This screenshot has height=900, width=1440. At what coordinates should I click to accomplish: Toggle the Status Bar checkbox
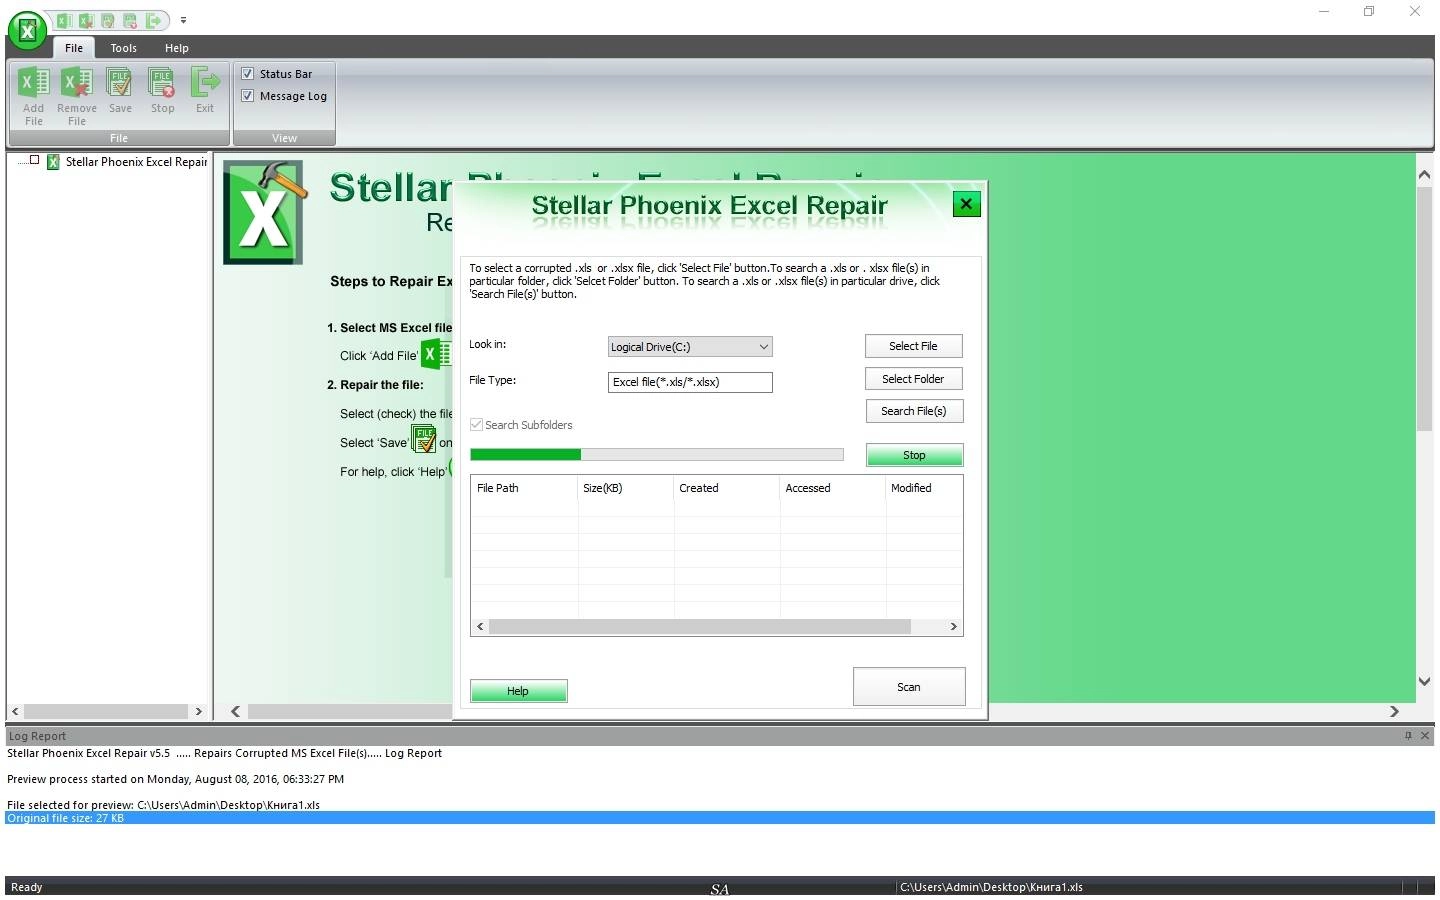pyautogui.click(x=247, y=74)
